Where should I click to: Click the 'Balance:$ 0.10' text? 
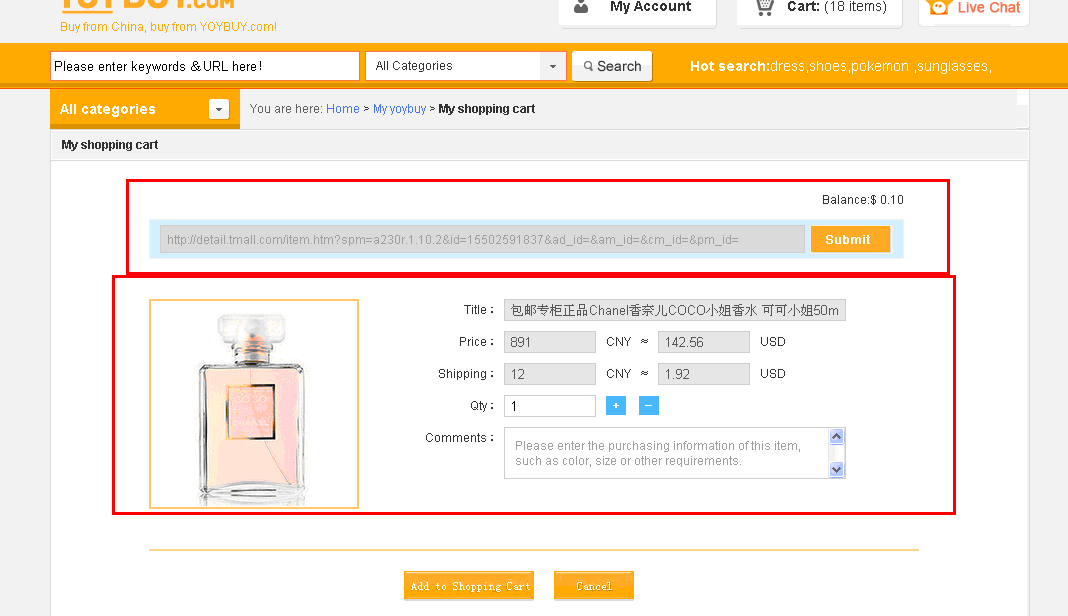pos(862,200)
